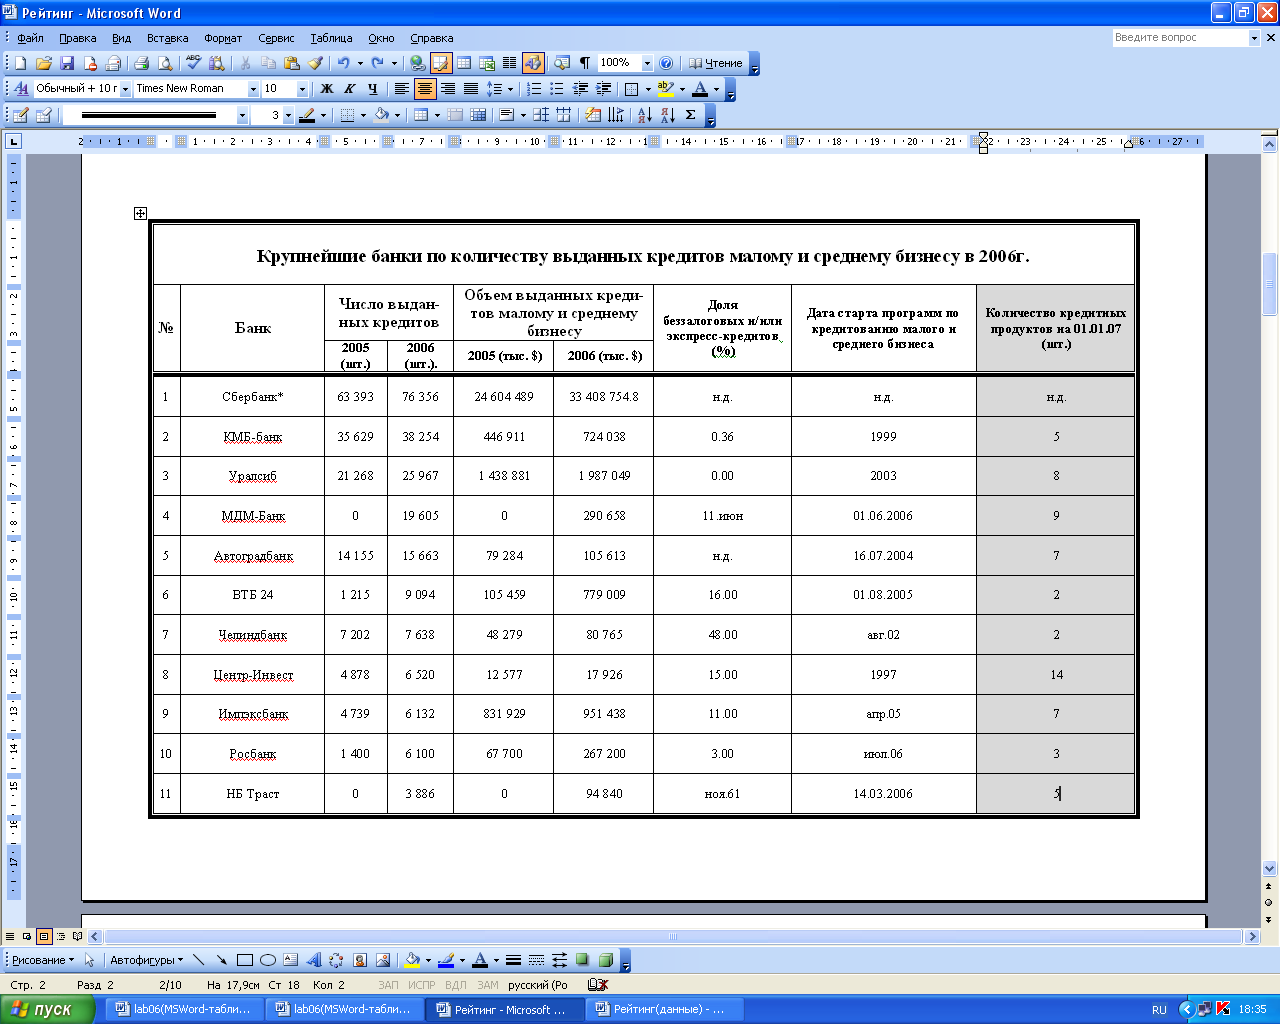This screenshot has width=1280, height=1024.
Task: Open Print Preview from the toolbar
Action: [x=164, y=63]
